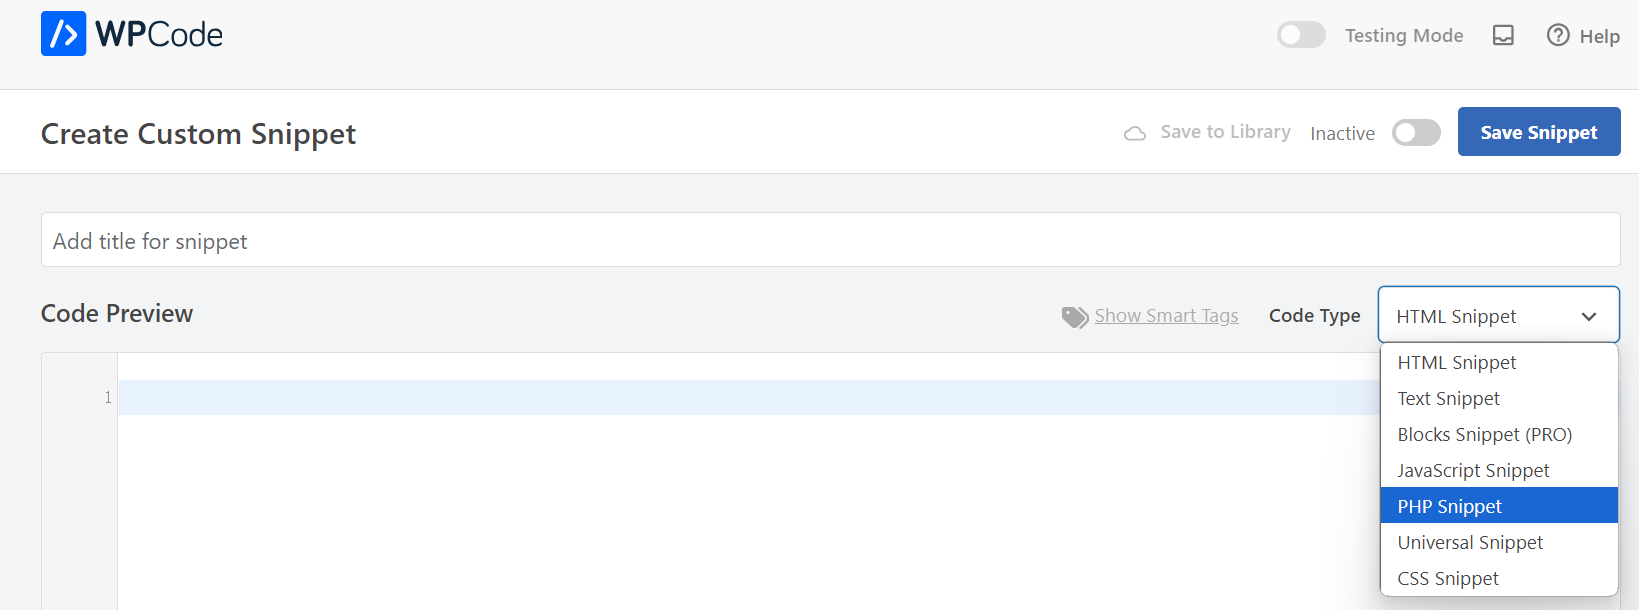Click the Add title for snippet field
1639x610 pixels.
830,240
